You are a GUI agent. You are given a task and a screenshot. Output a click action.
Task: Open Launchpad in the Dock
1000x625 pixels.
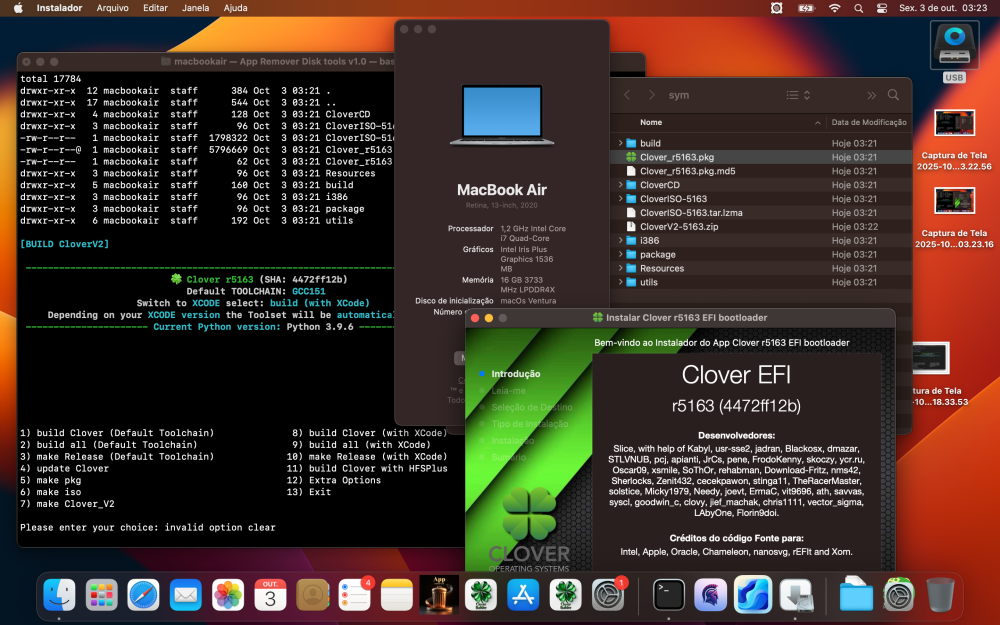101,595
